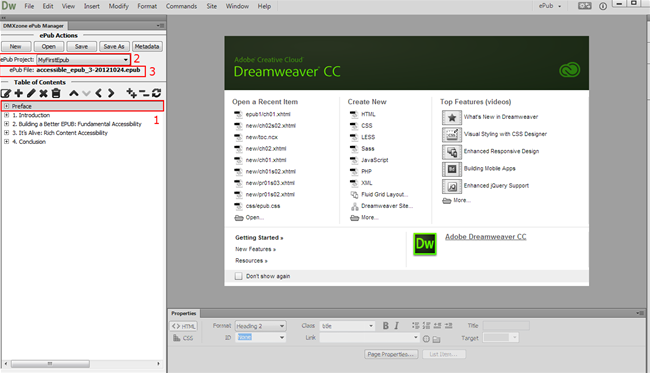The image size is (650, 373).
Task: Refresh the table of contents
Action: pos(156,93)
